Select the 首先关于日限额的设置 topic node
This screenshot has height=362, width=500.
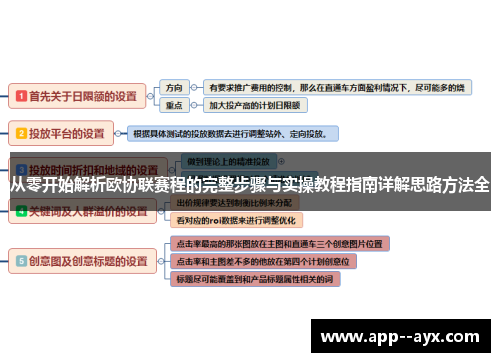[x=77, y=96]
